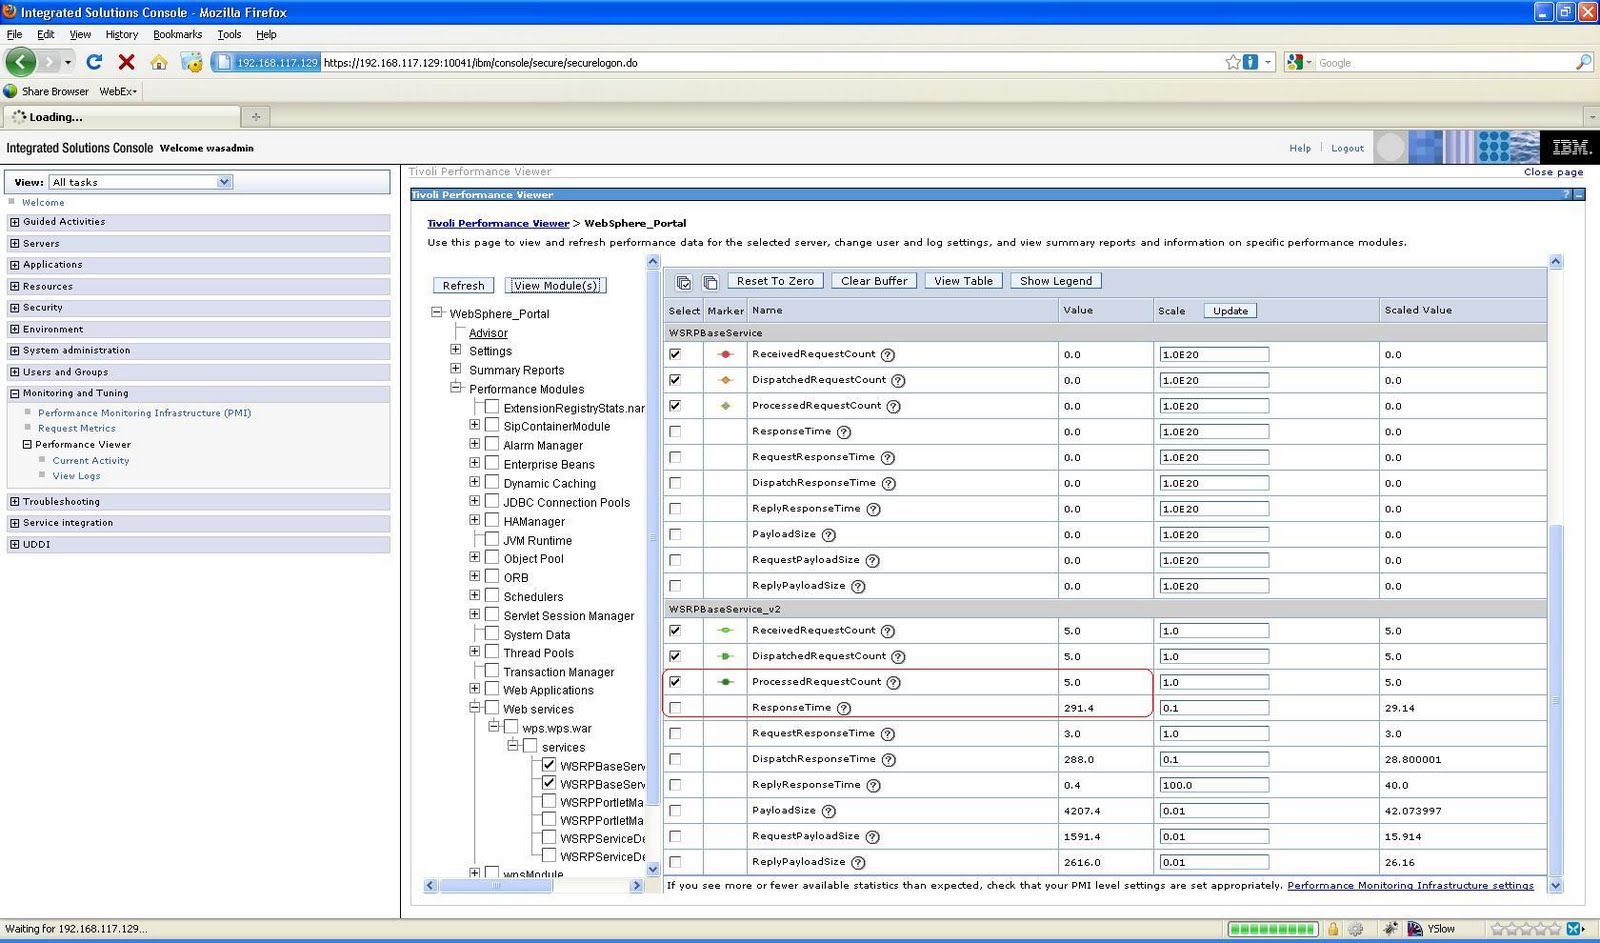Click the Show Legend button
This screenshot has width=1600, height=943.
[x=1056, y=281]
